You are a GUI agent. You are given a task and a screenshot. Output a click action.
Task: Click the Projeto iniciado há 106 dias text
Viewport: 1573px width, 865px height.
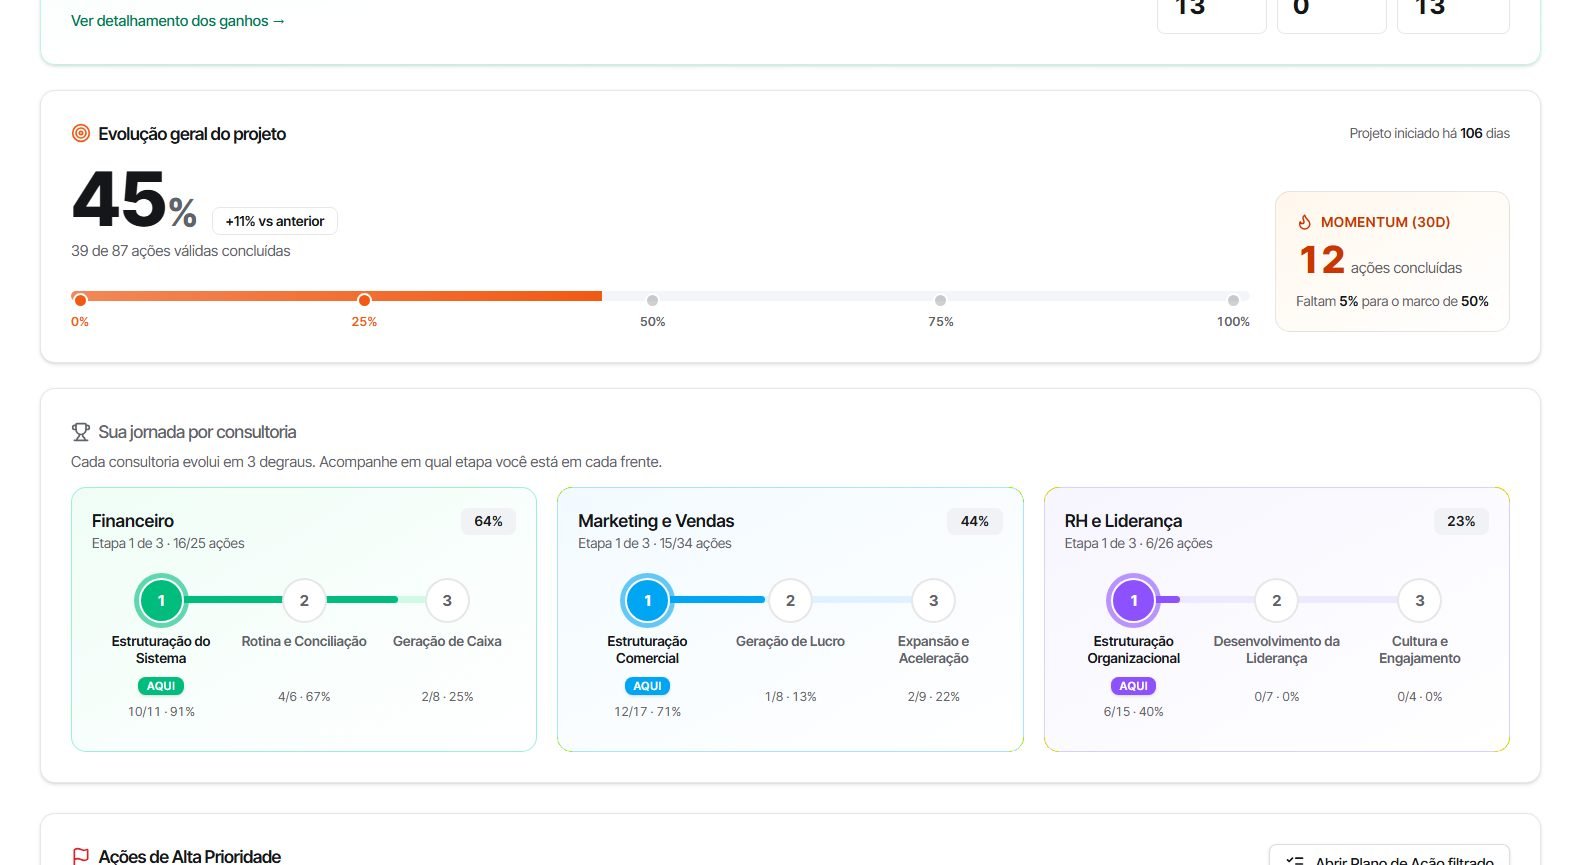coord(1429,133)
